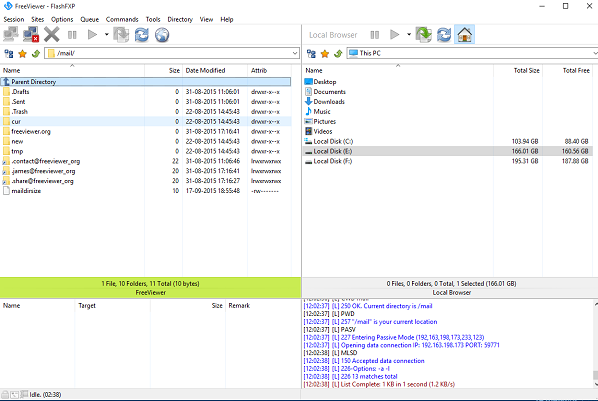Open the Options menu
Viewport: 598px width, 401px height.
(x=62, y=19)
